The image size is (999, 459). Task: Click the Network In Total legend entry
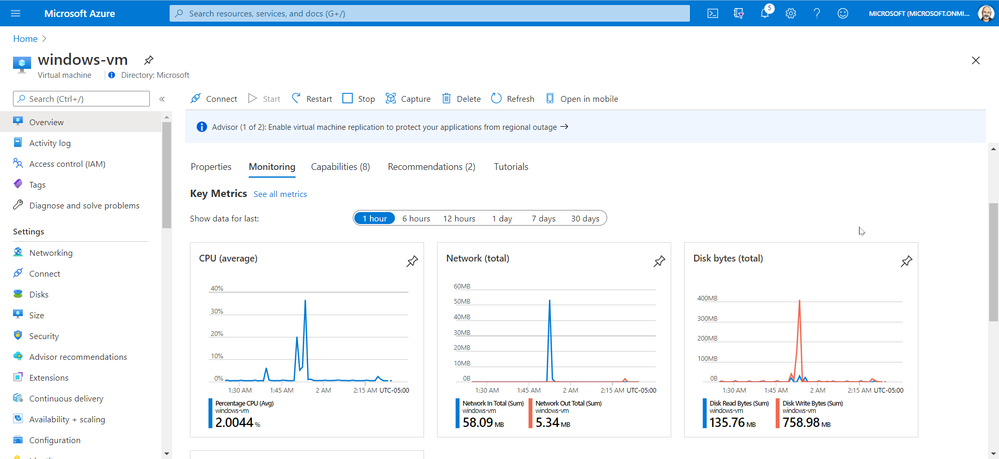click(491, 414)
